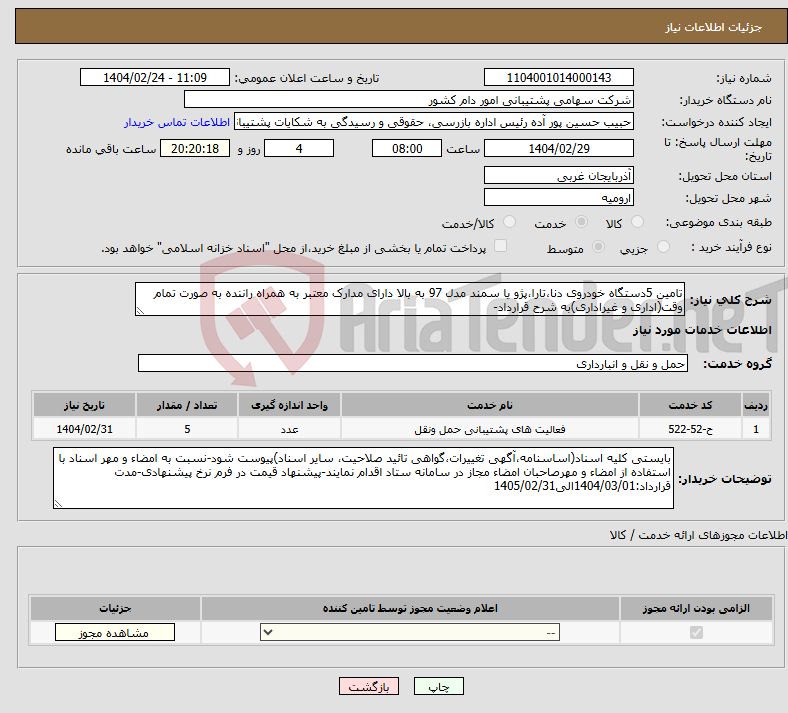Click the service group field حمل و نقل و انبارداری

[413, 364]
